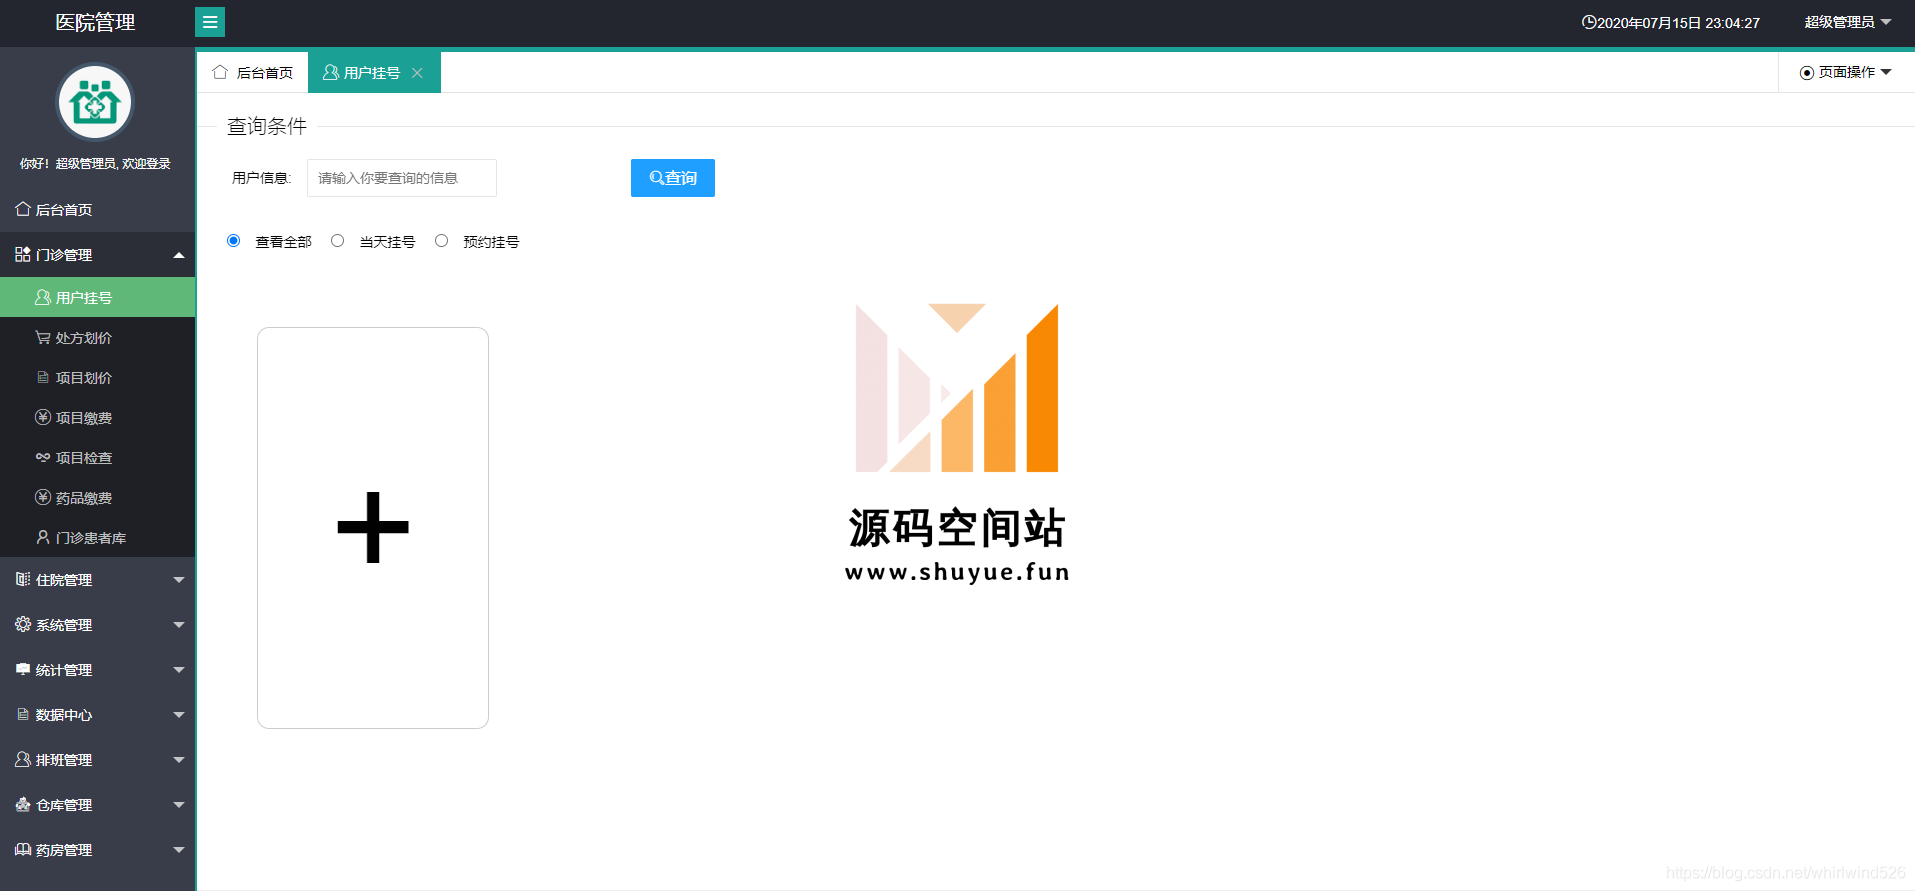The image size is (1915, 891).
Task: Open 处方划价 in the sidebar
Action: point(97,337)
